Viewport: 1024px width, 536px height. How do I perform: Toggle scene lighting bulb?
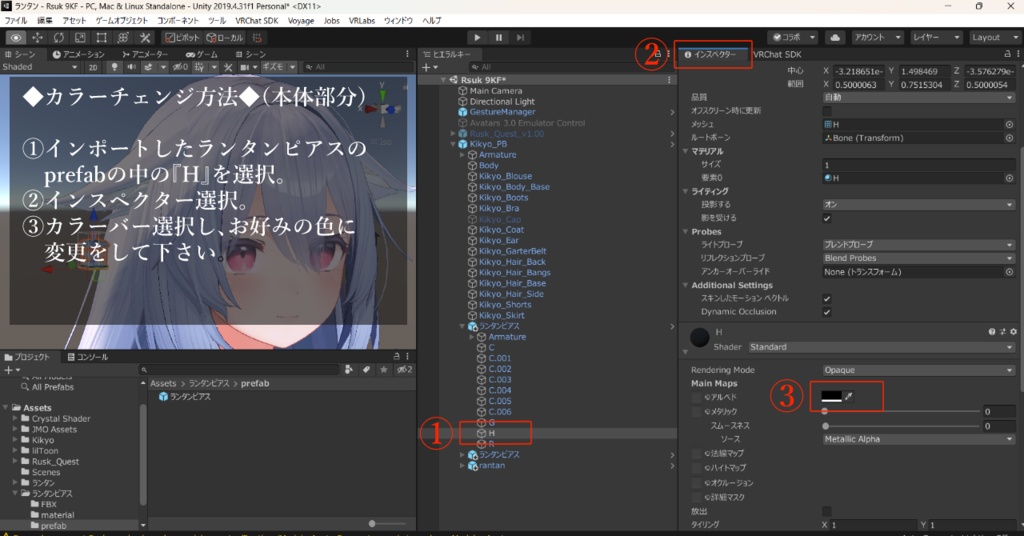coord(114,67)
